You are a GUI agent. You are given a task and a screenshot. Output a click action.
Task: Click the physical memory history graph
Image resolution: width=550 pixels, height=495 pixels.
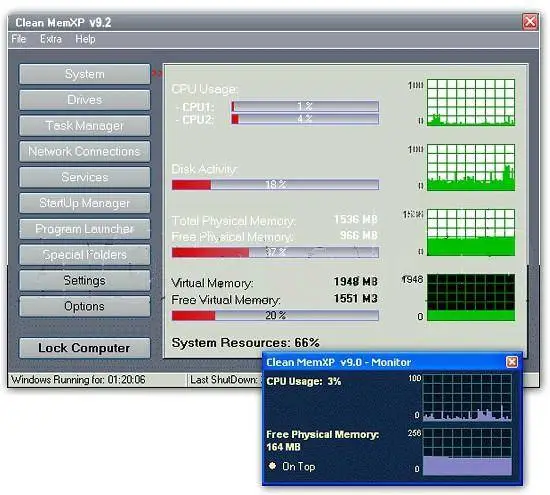(471, 233)
